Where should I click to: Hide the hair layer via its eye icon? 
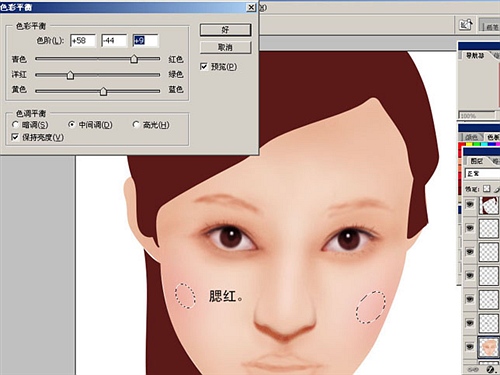click(470, 204)
